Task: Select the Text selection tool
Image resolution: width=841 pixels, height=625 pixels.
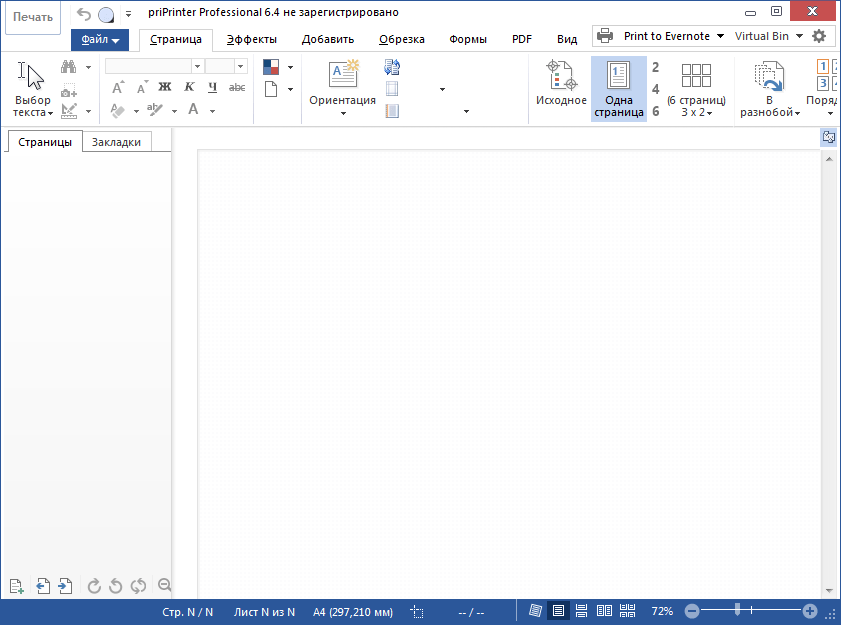Action: pos(33,88)
